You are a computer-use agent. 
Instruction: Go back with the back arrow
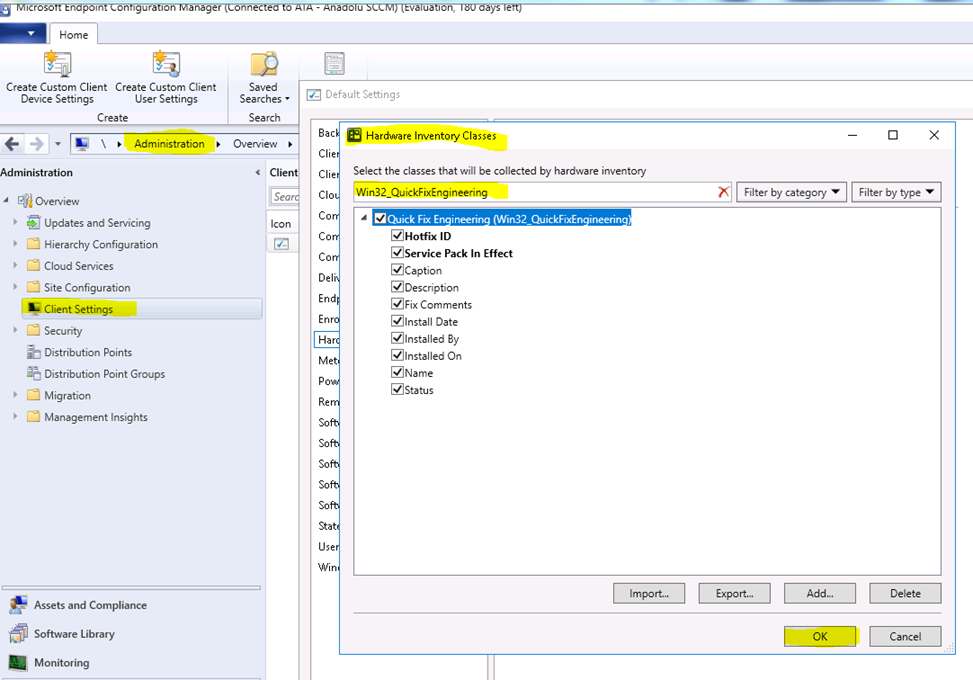12,144
